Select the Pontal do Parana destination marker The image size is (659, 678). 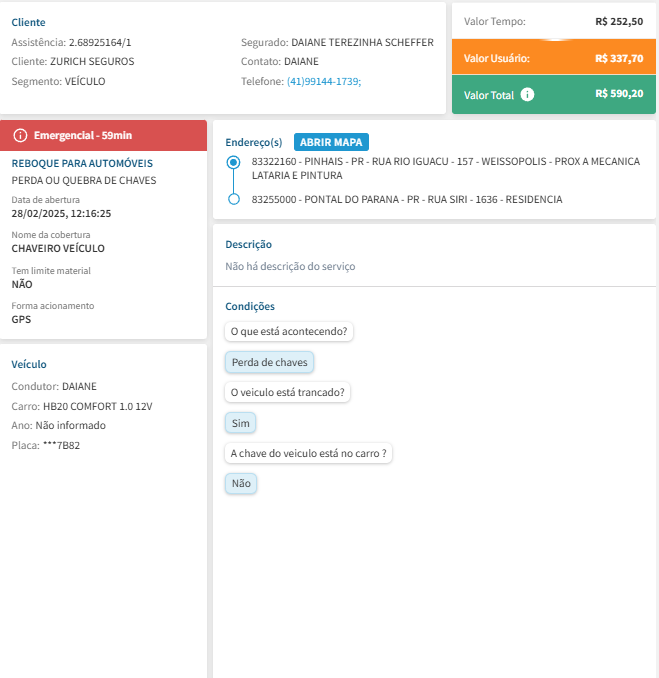pyautogui.click(x=234, y=199)
